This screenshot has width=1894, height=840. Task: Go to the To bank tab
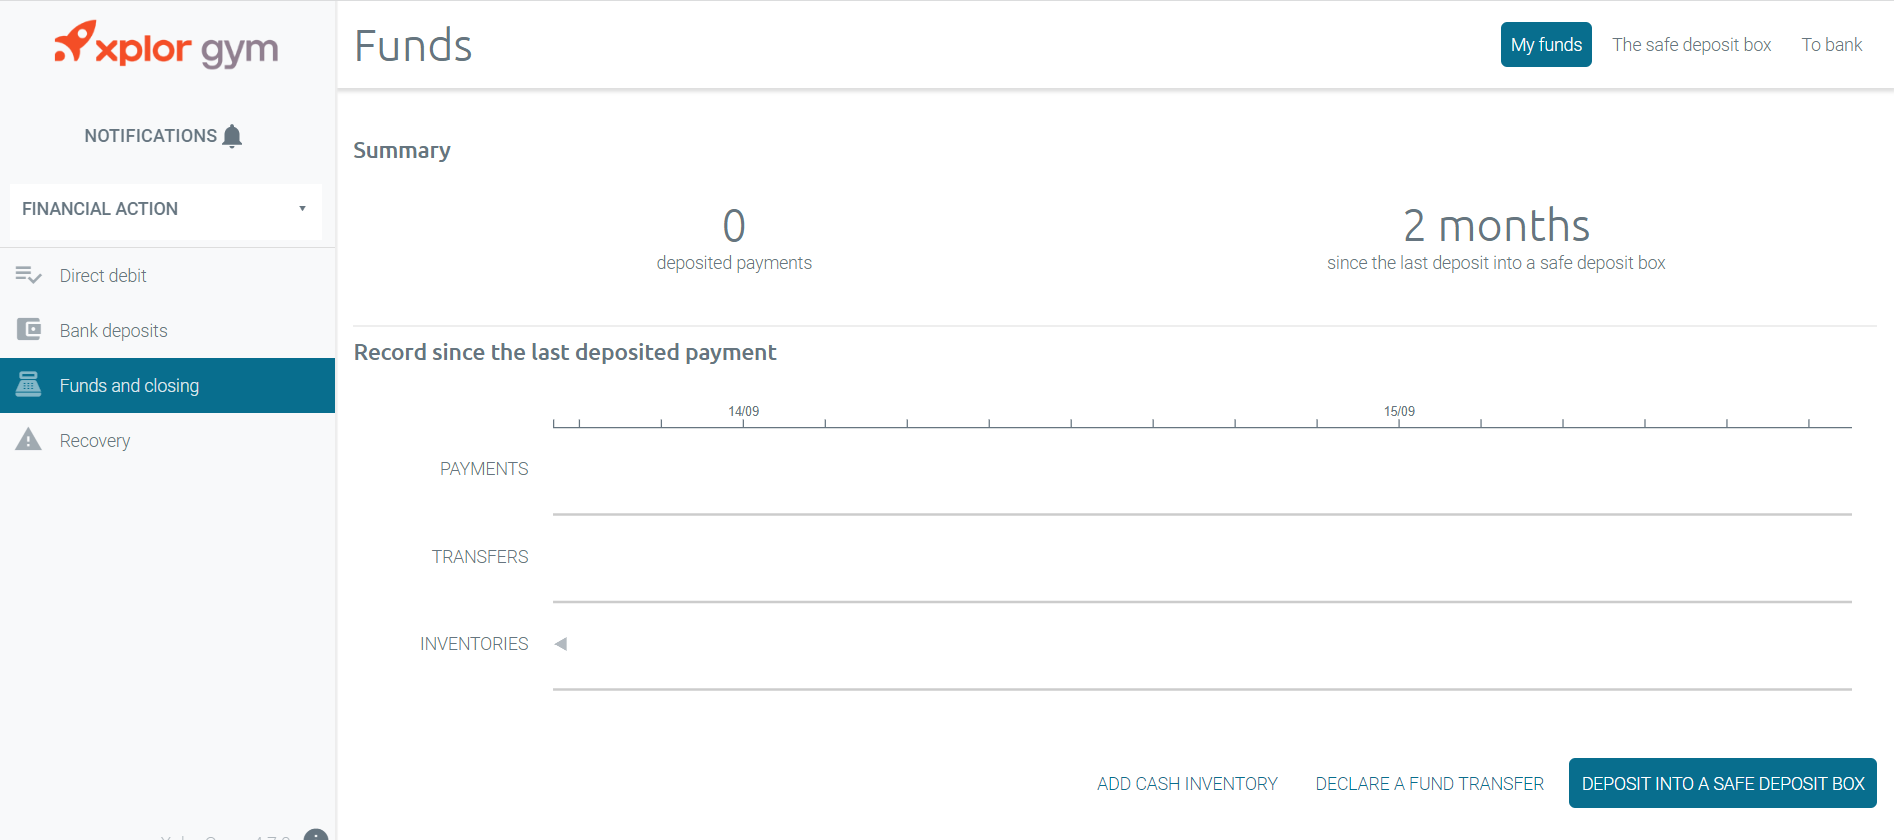(x=1831, y=45)
